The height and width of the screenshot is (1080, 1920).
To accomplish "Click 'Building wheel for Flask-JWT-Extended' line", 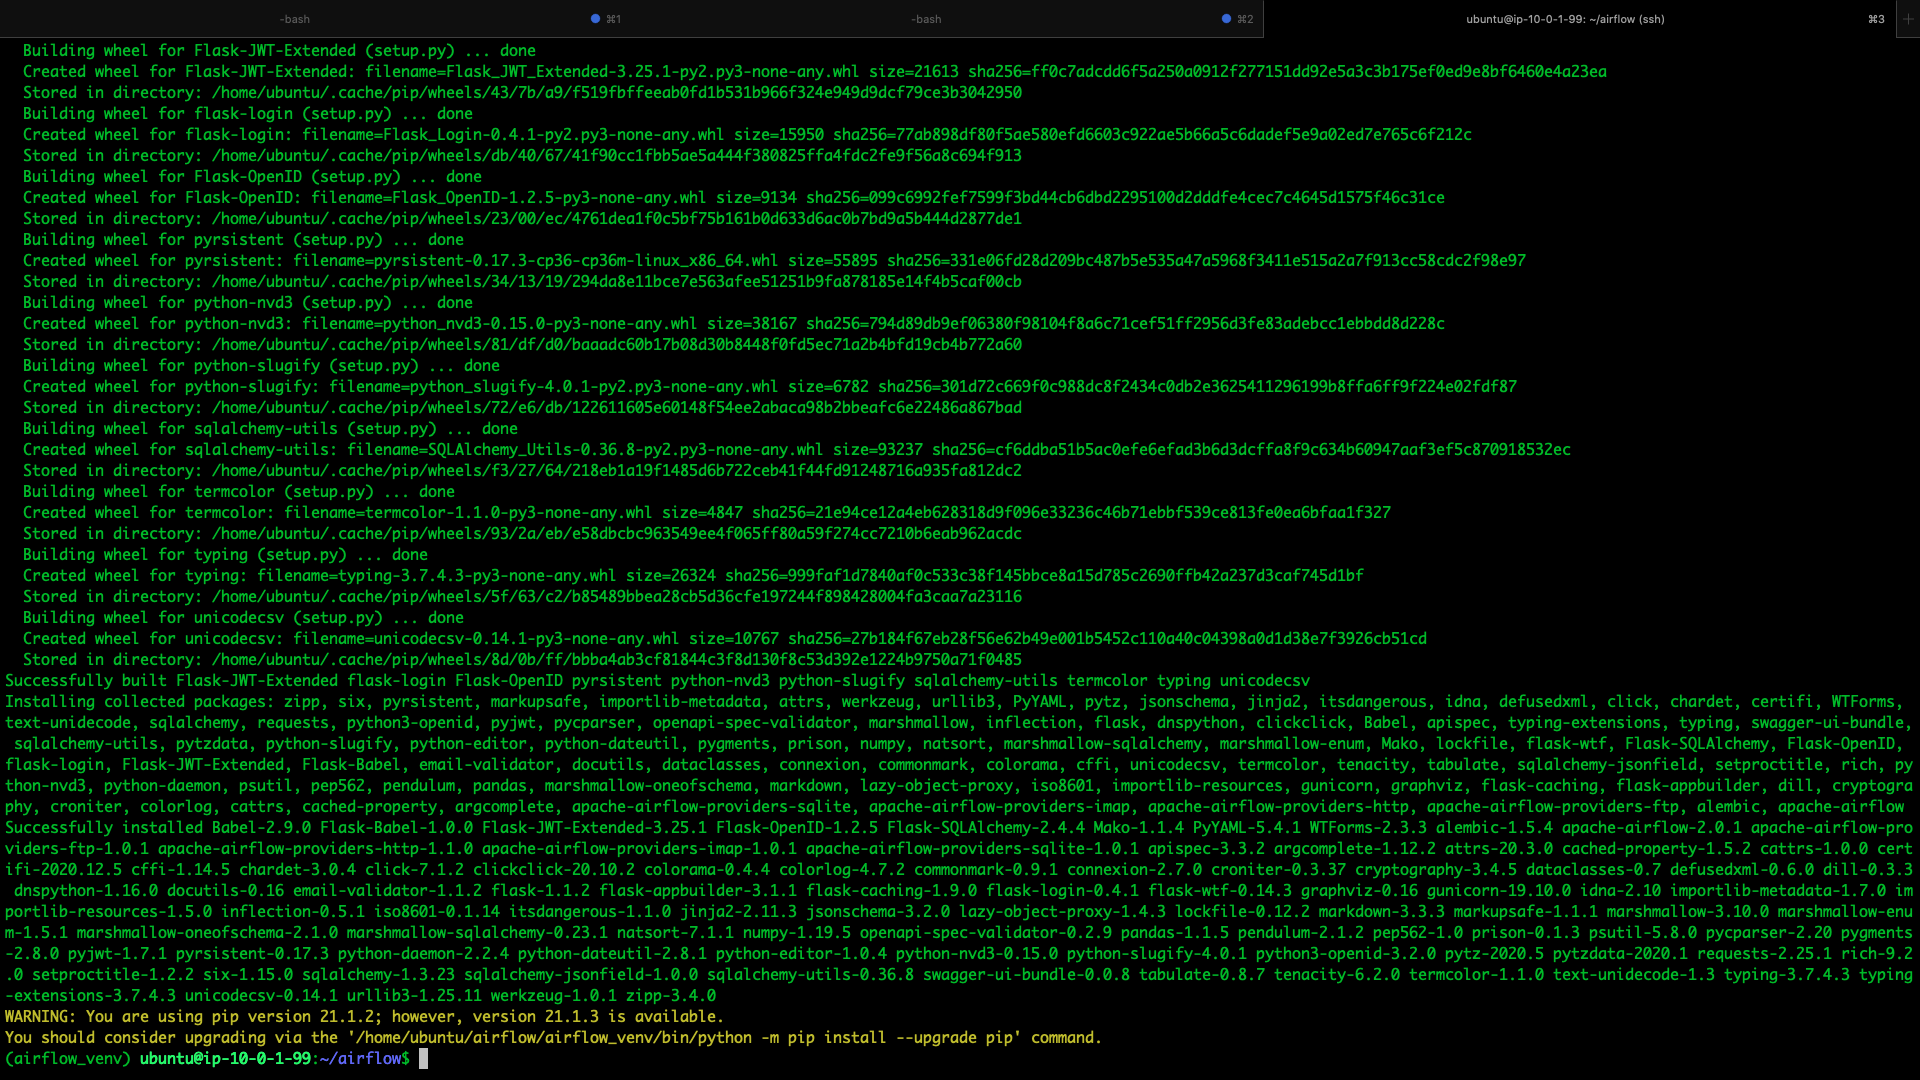I will click(x=279, y=50).
